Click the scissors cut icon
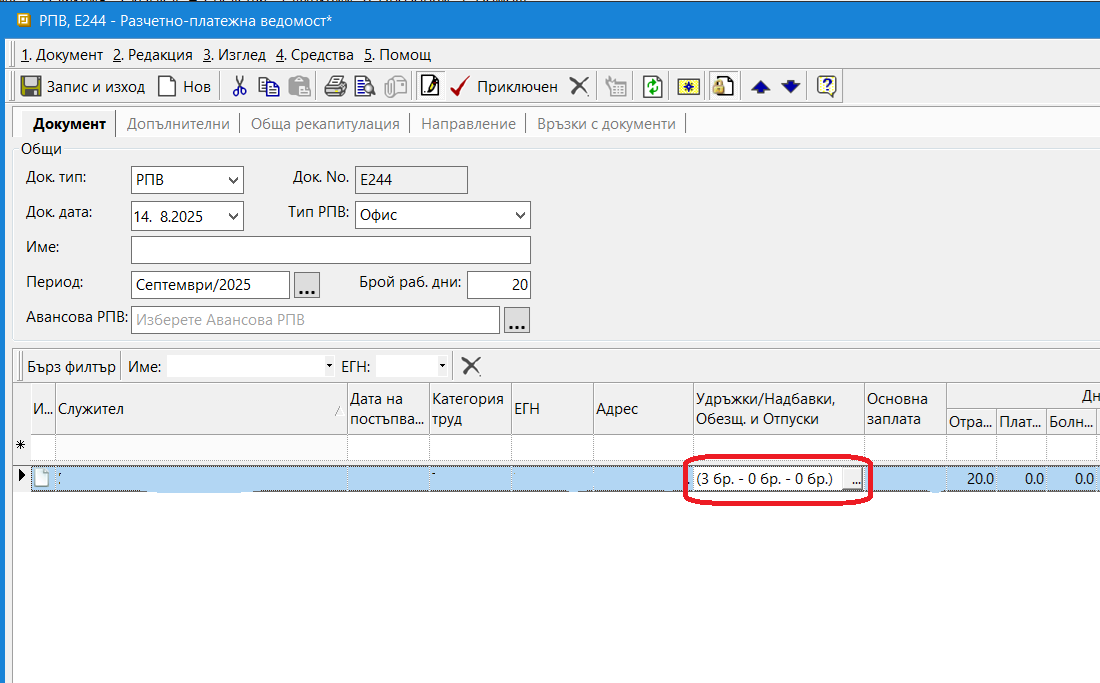Image resolution: width=1100 pixels, height=683 pixels. coord(239,86)
